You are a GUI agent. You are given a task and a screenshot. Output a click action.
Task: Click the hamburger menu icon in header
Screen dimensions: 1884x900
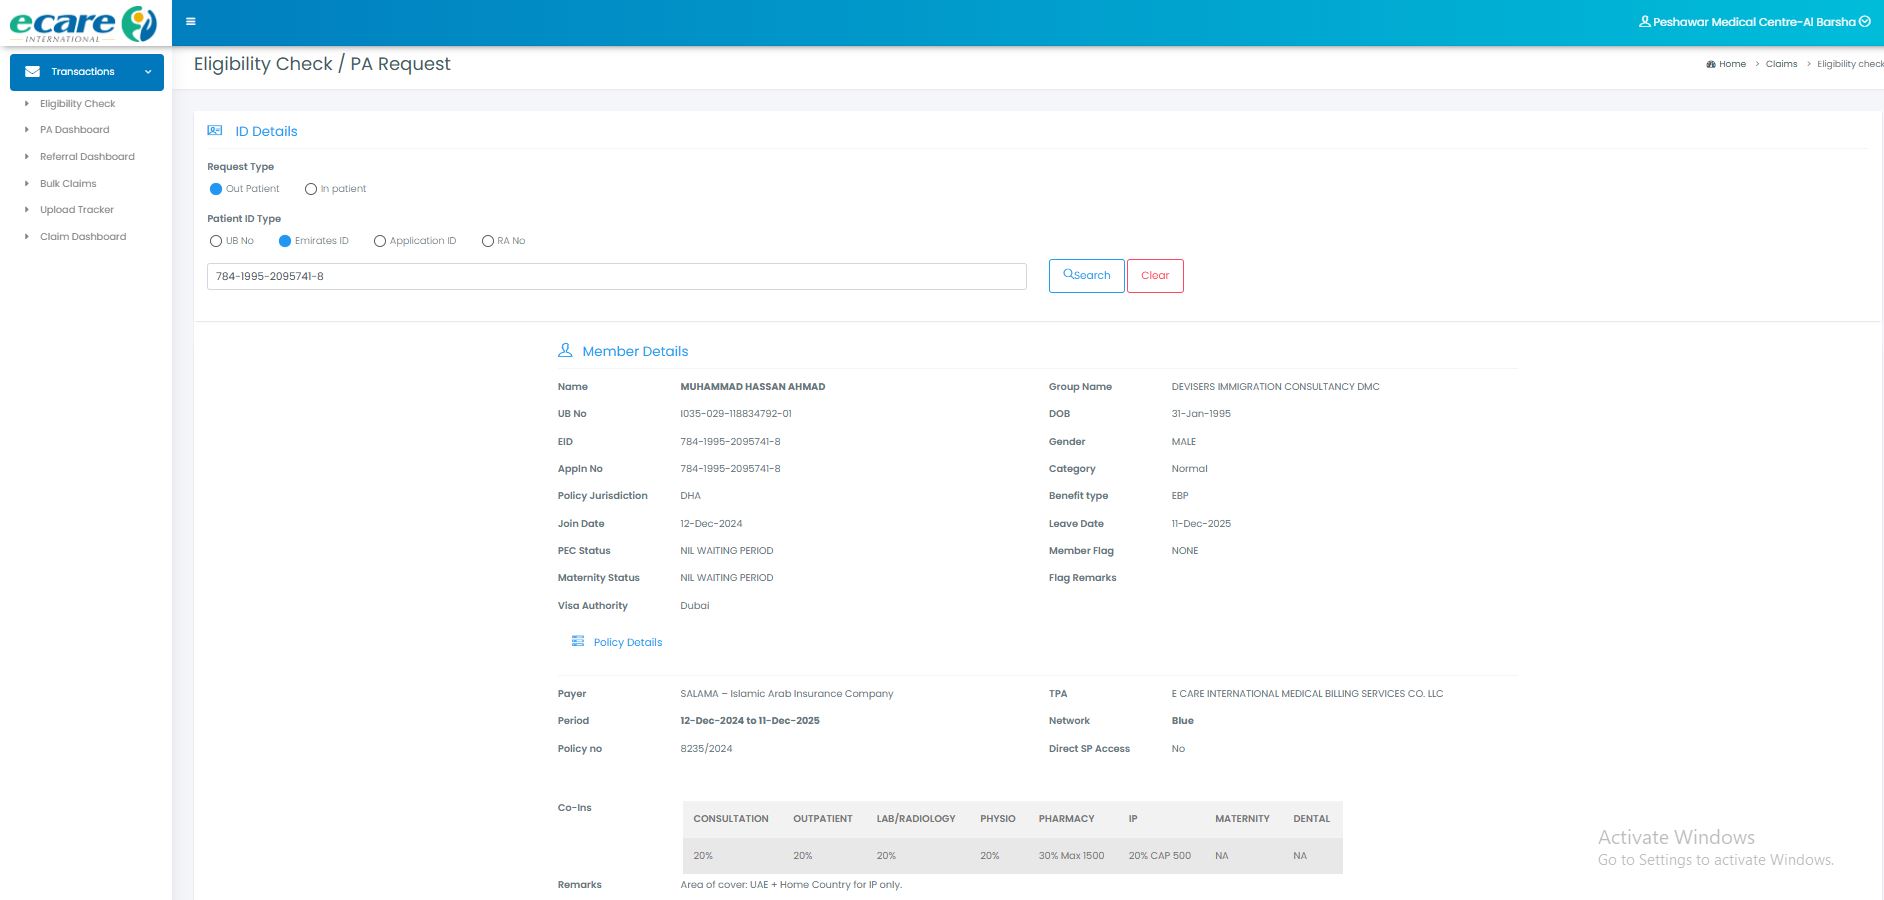pyautogui.click(x=191, y=22)
